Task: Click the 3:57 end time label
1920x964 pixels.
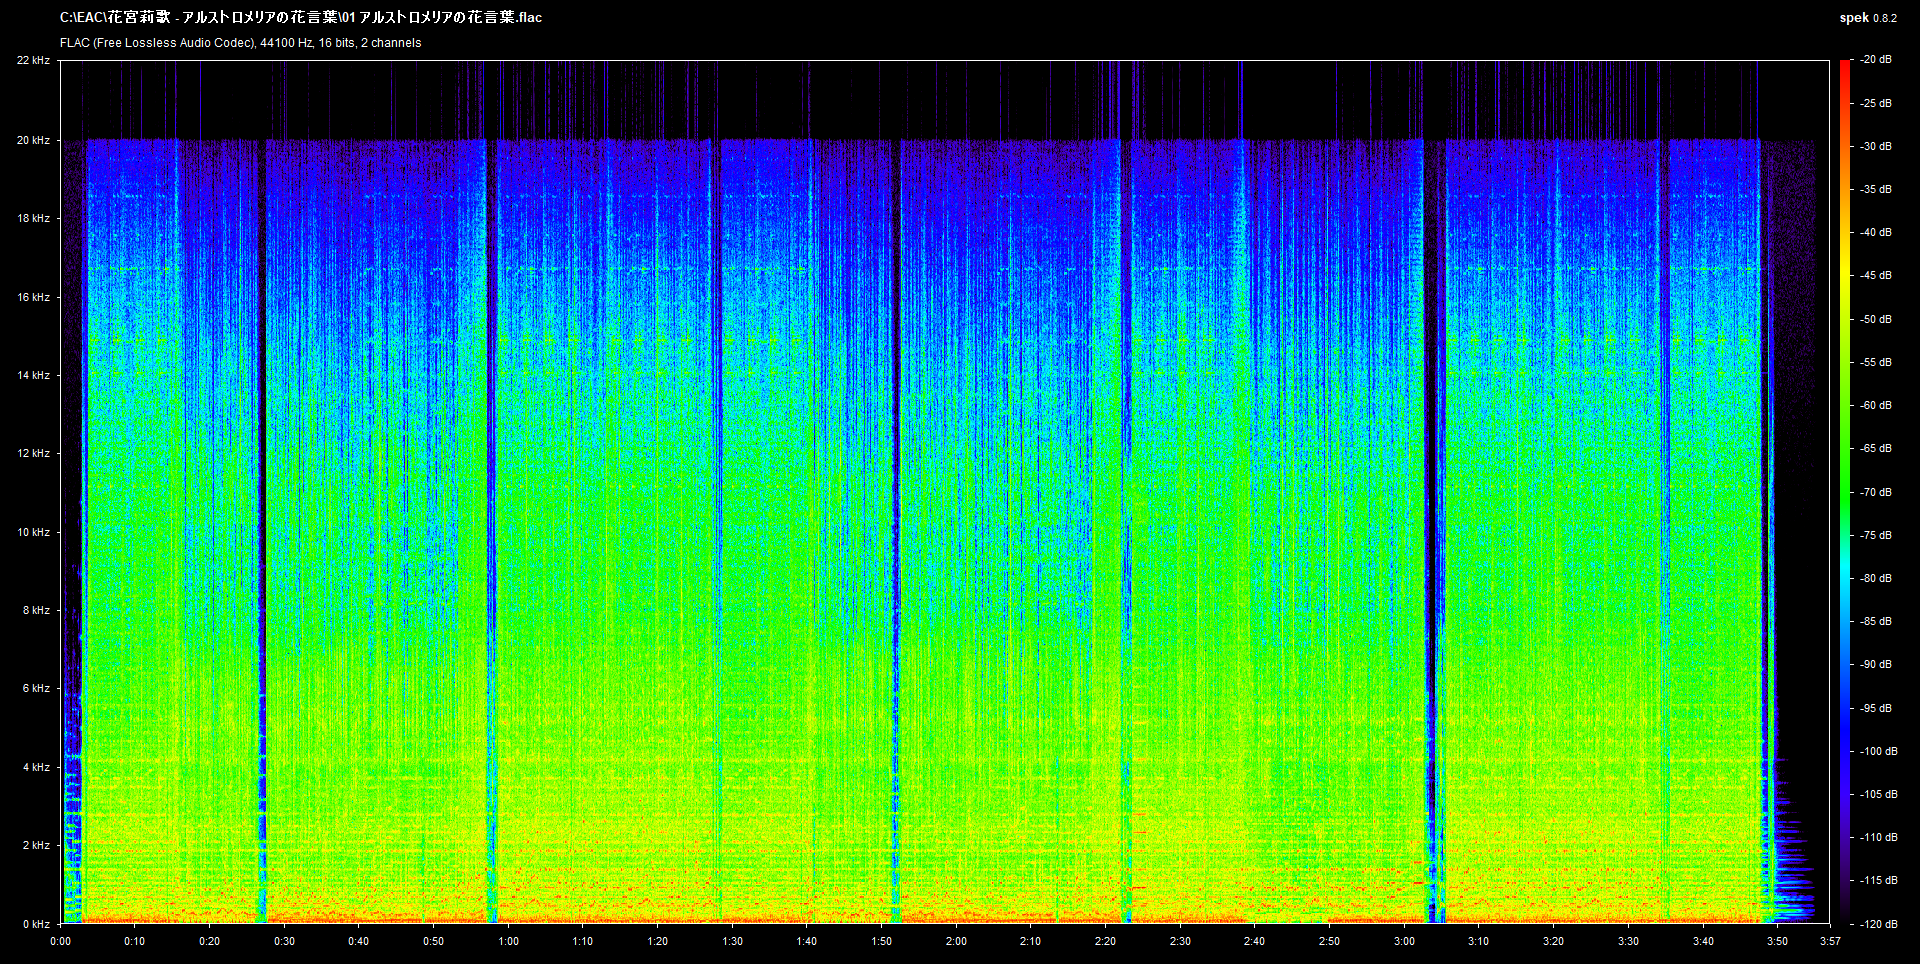Action: 1830,941
